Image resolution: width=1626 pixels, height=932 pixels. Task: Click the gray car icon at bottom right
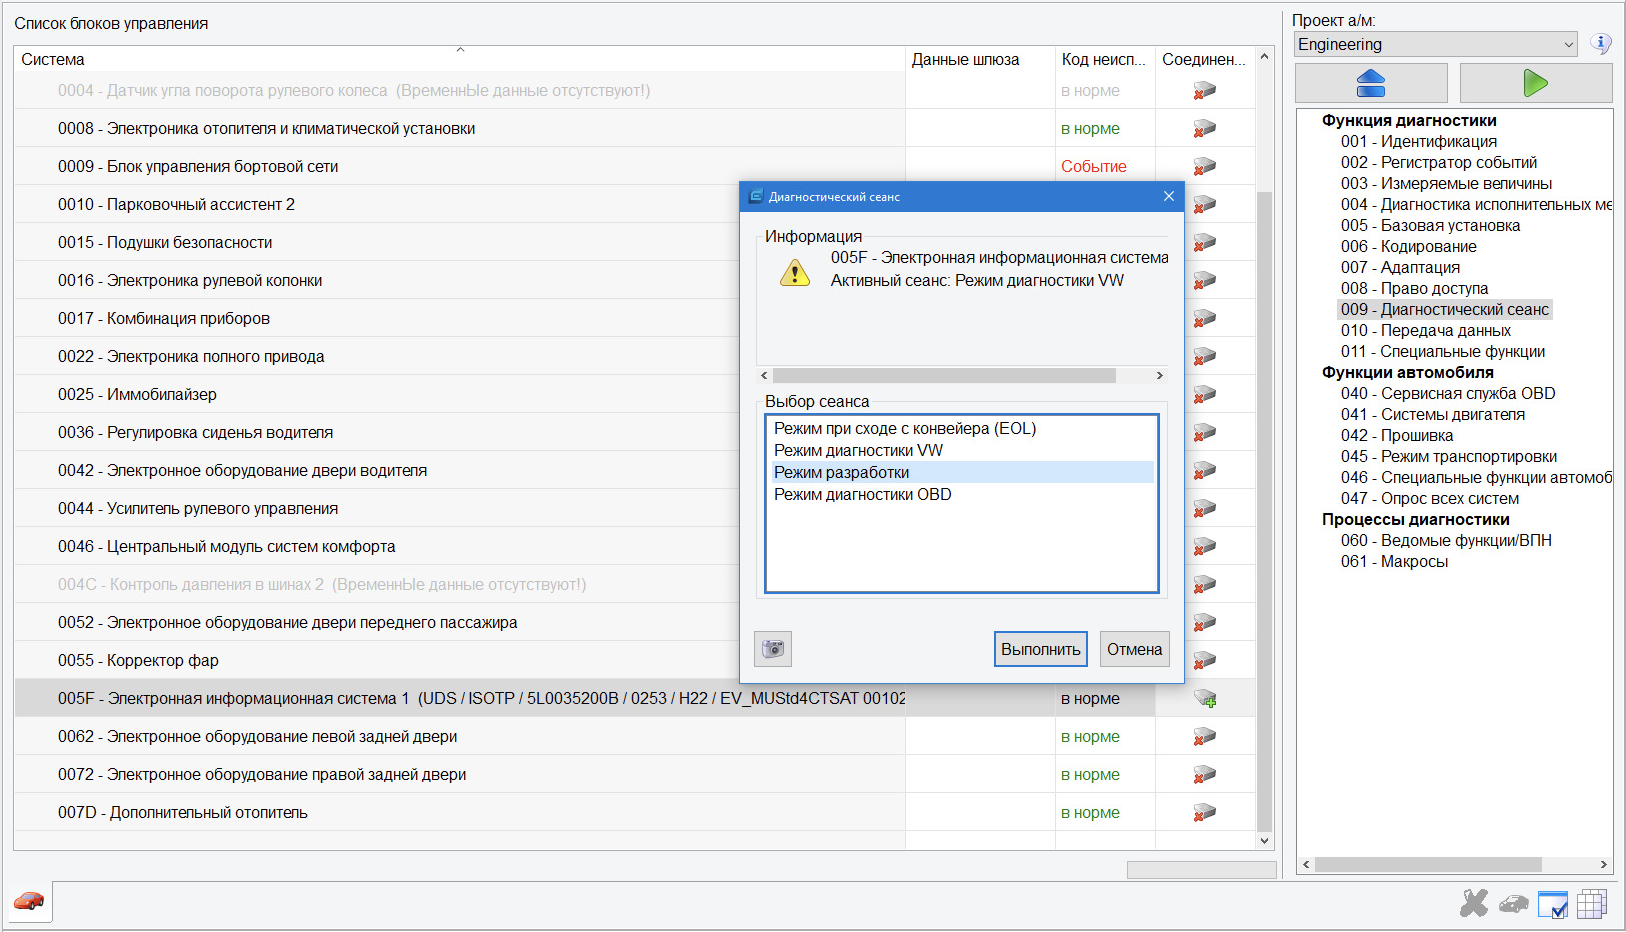pos(1512,903)
